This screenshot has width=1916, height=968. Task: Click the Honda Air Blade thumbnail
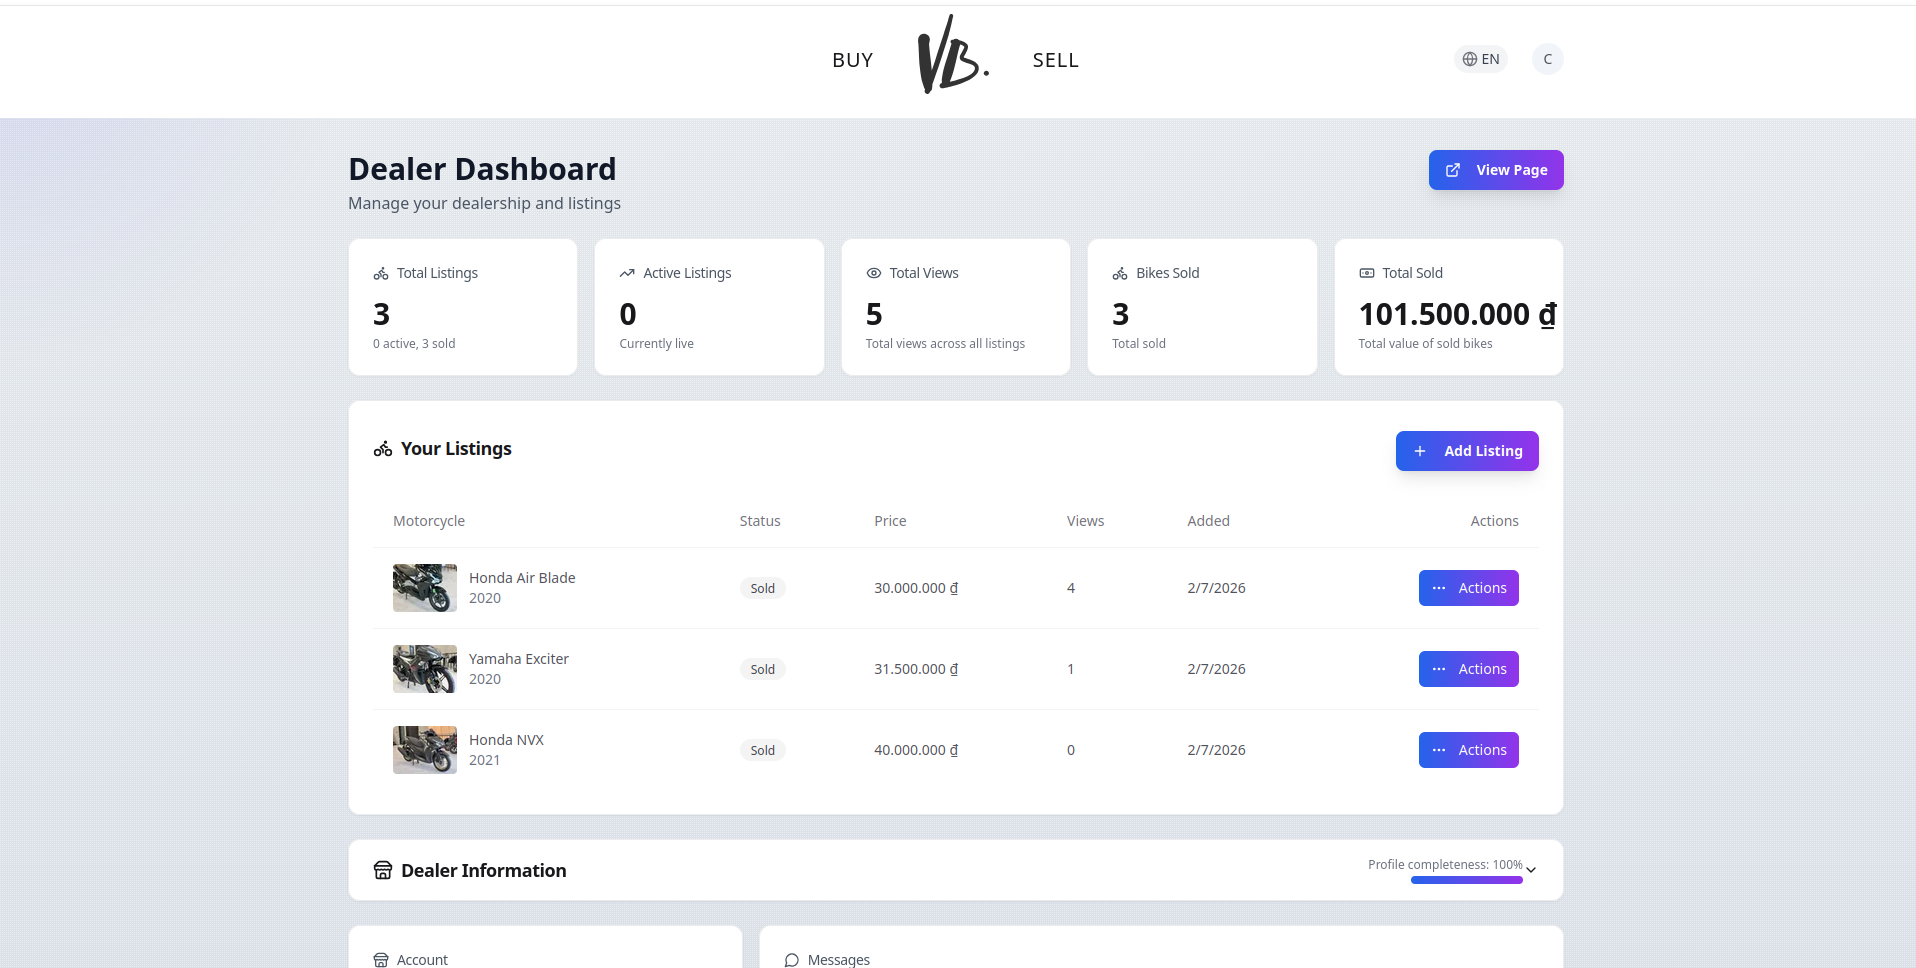425,588
